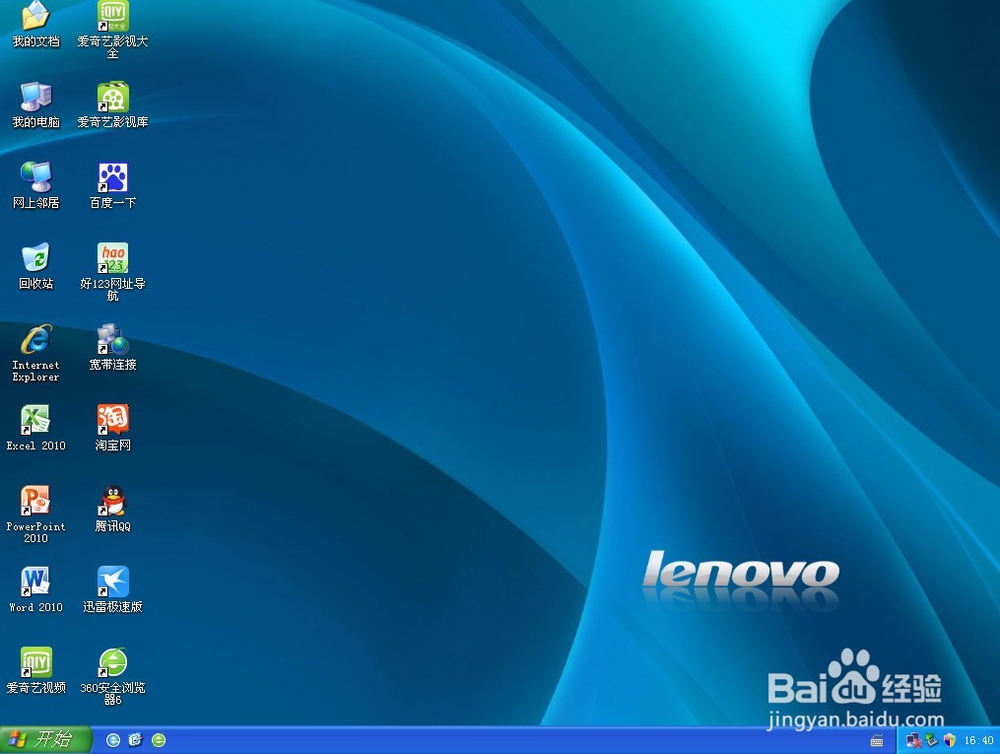Select the 我的电脑 desktop icon
The height and width of the screenshot is (754, 1000).
pos(36,97)
